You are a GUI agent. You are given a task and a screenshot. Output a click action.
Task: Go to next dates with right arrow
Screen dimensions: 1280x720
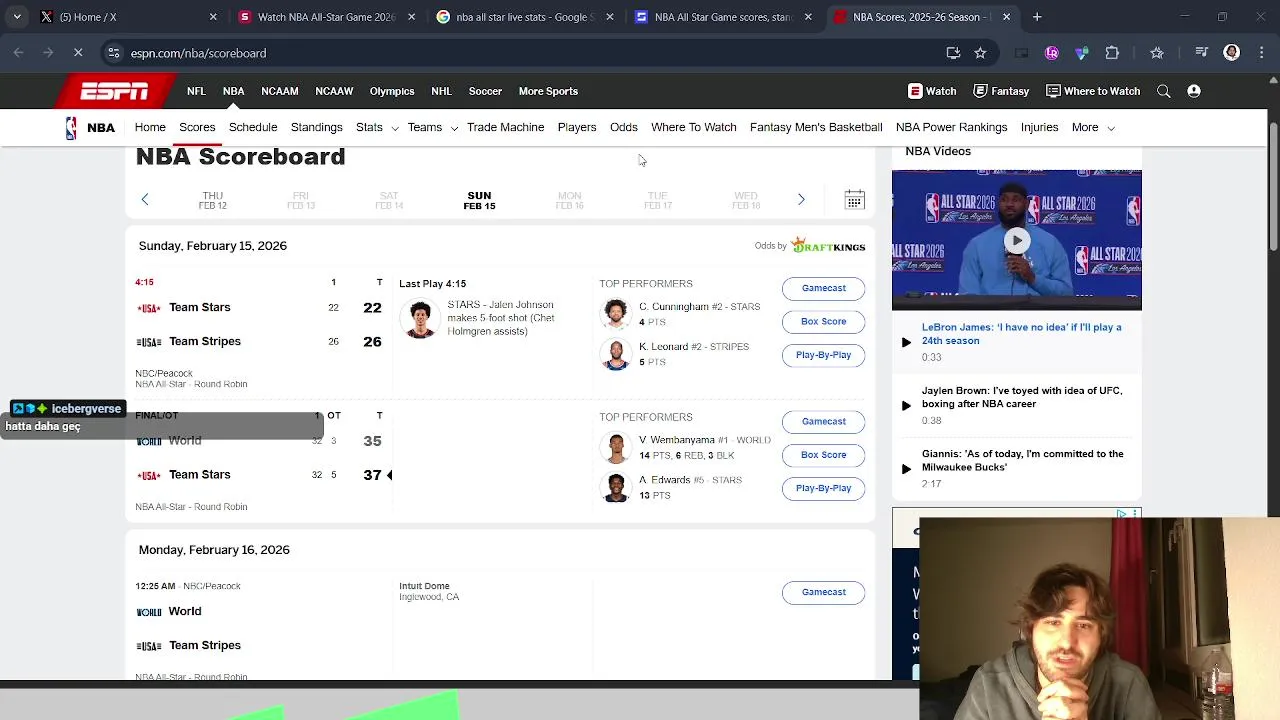[x=801, y=200]
